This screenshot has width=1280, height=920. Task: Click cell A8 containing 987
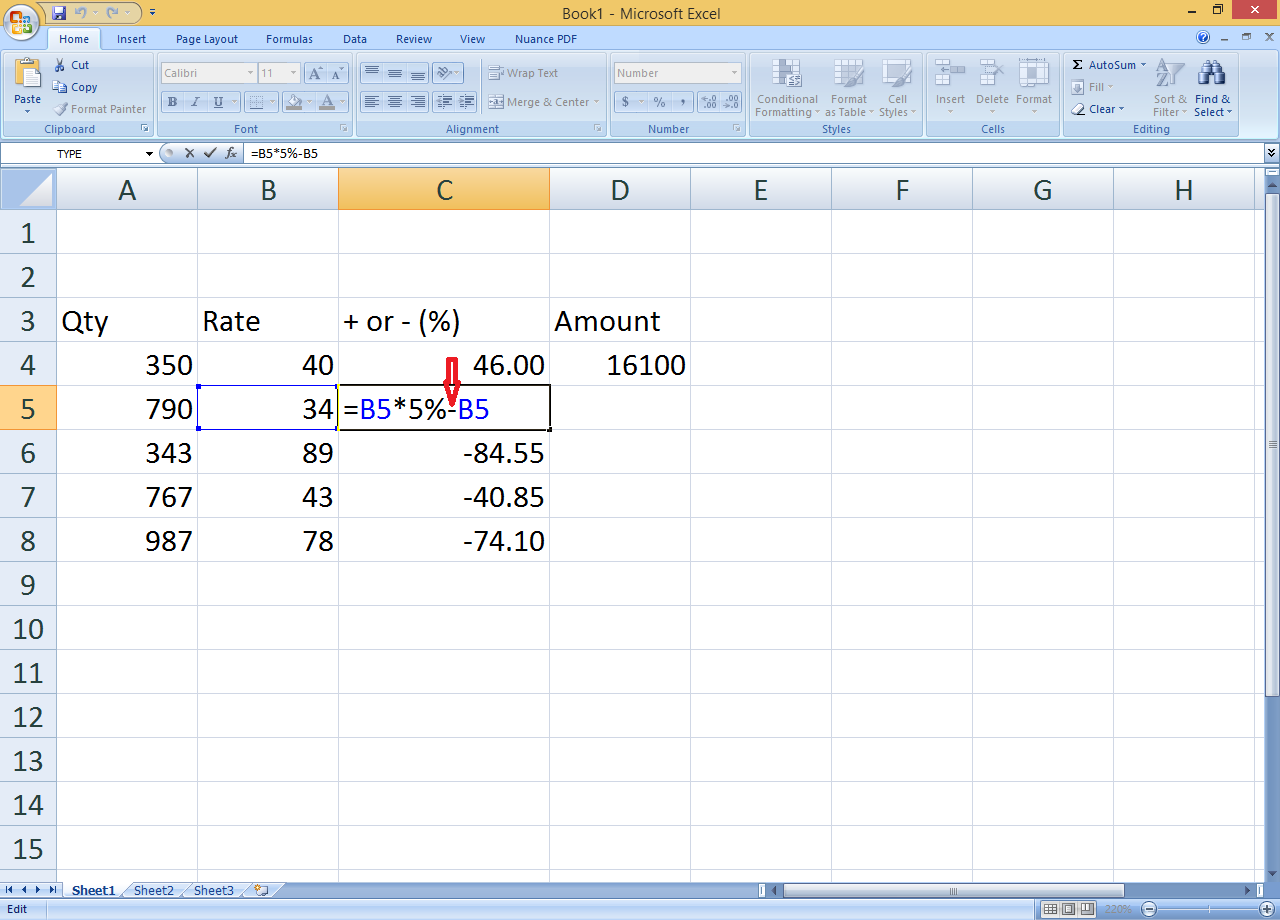tap(127, 540)
